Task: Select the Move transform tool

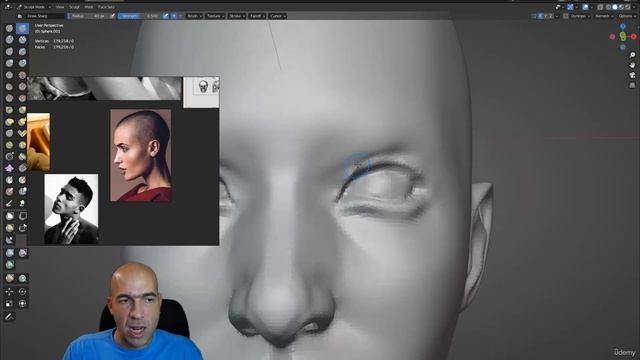Action: point(9,292)
